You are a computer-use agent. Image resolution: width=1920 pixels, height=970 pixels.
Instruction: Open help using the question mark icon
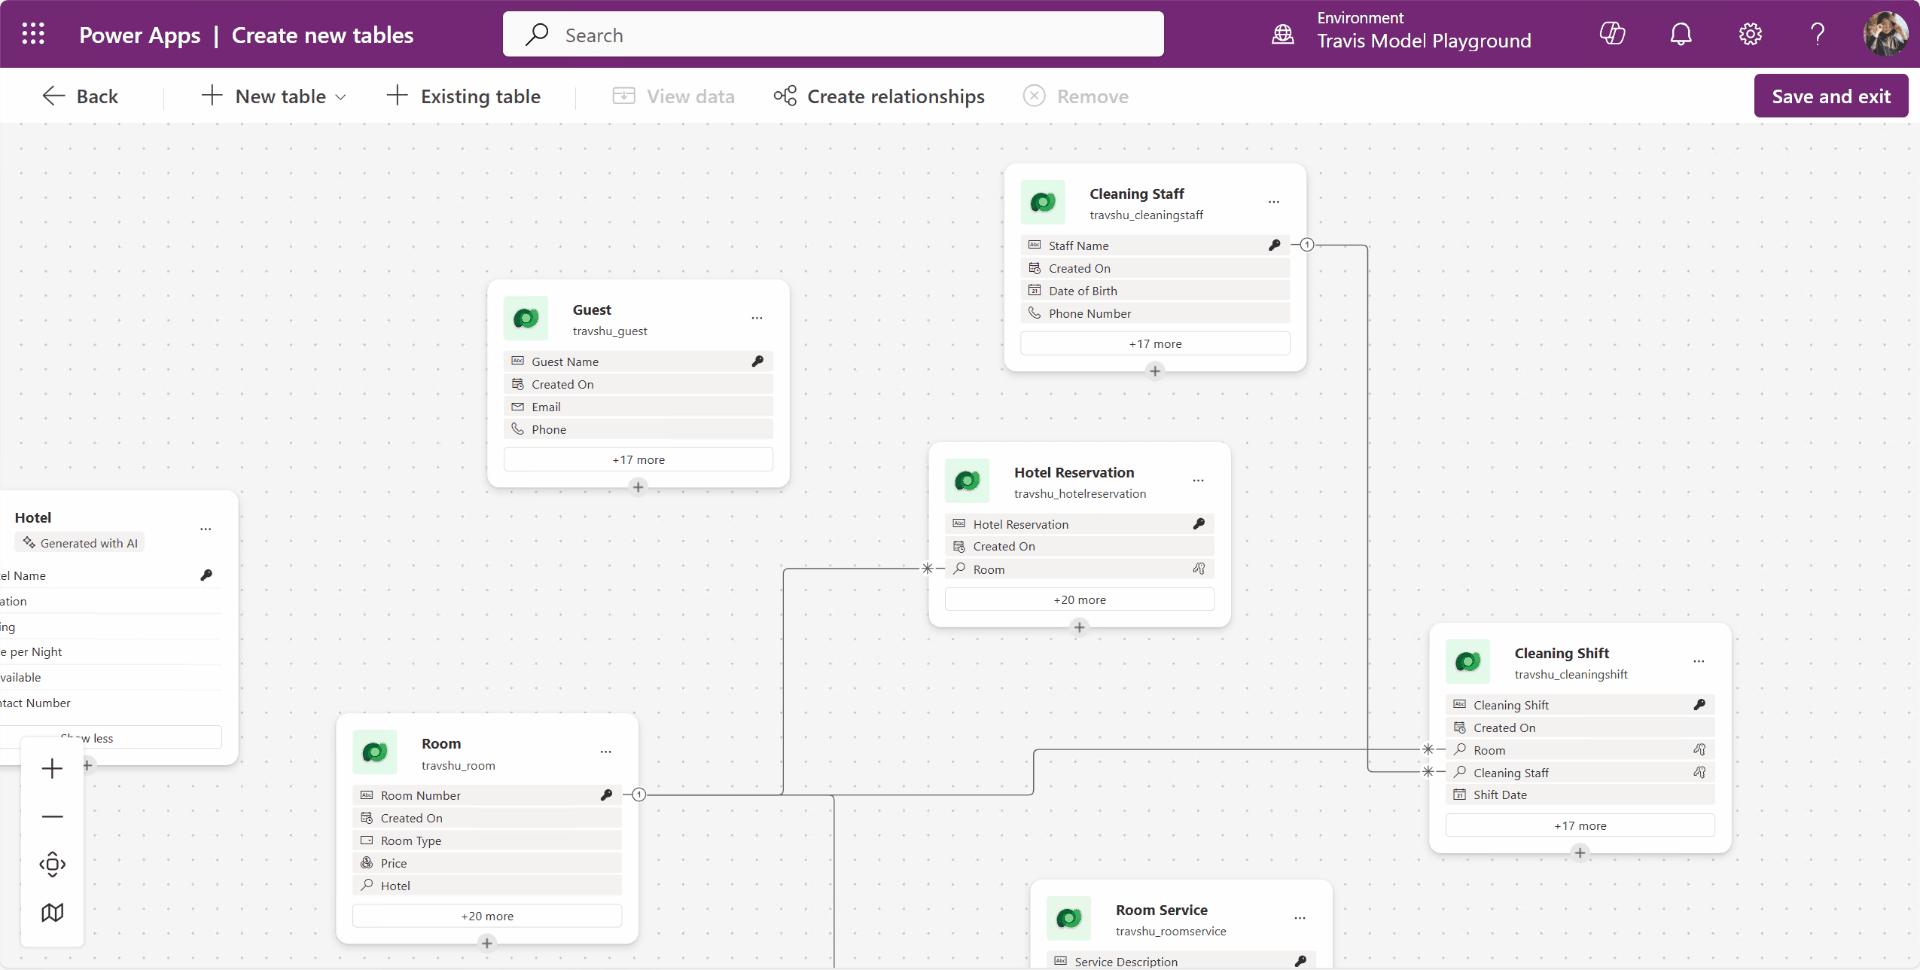coord(1817,33)
